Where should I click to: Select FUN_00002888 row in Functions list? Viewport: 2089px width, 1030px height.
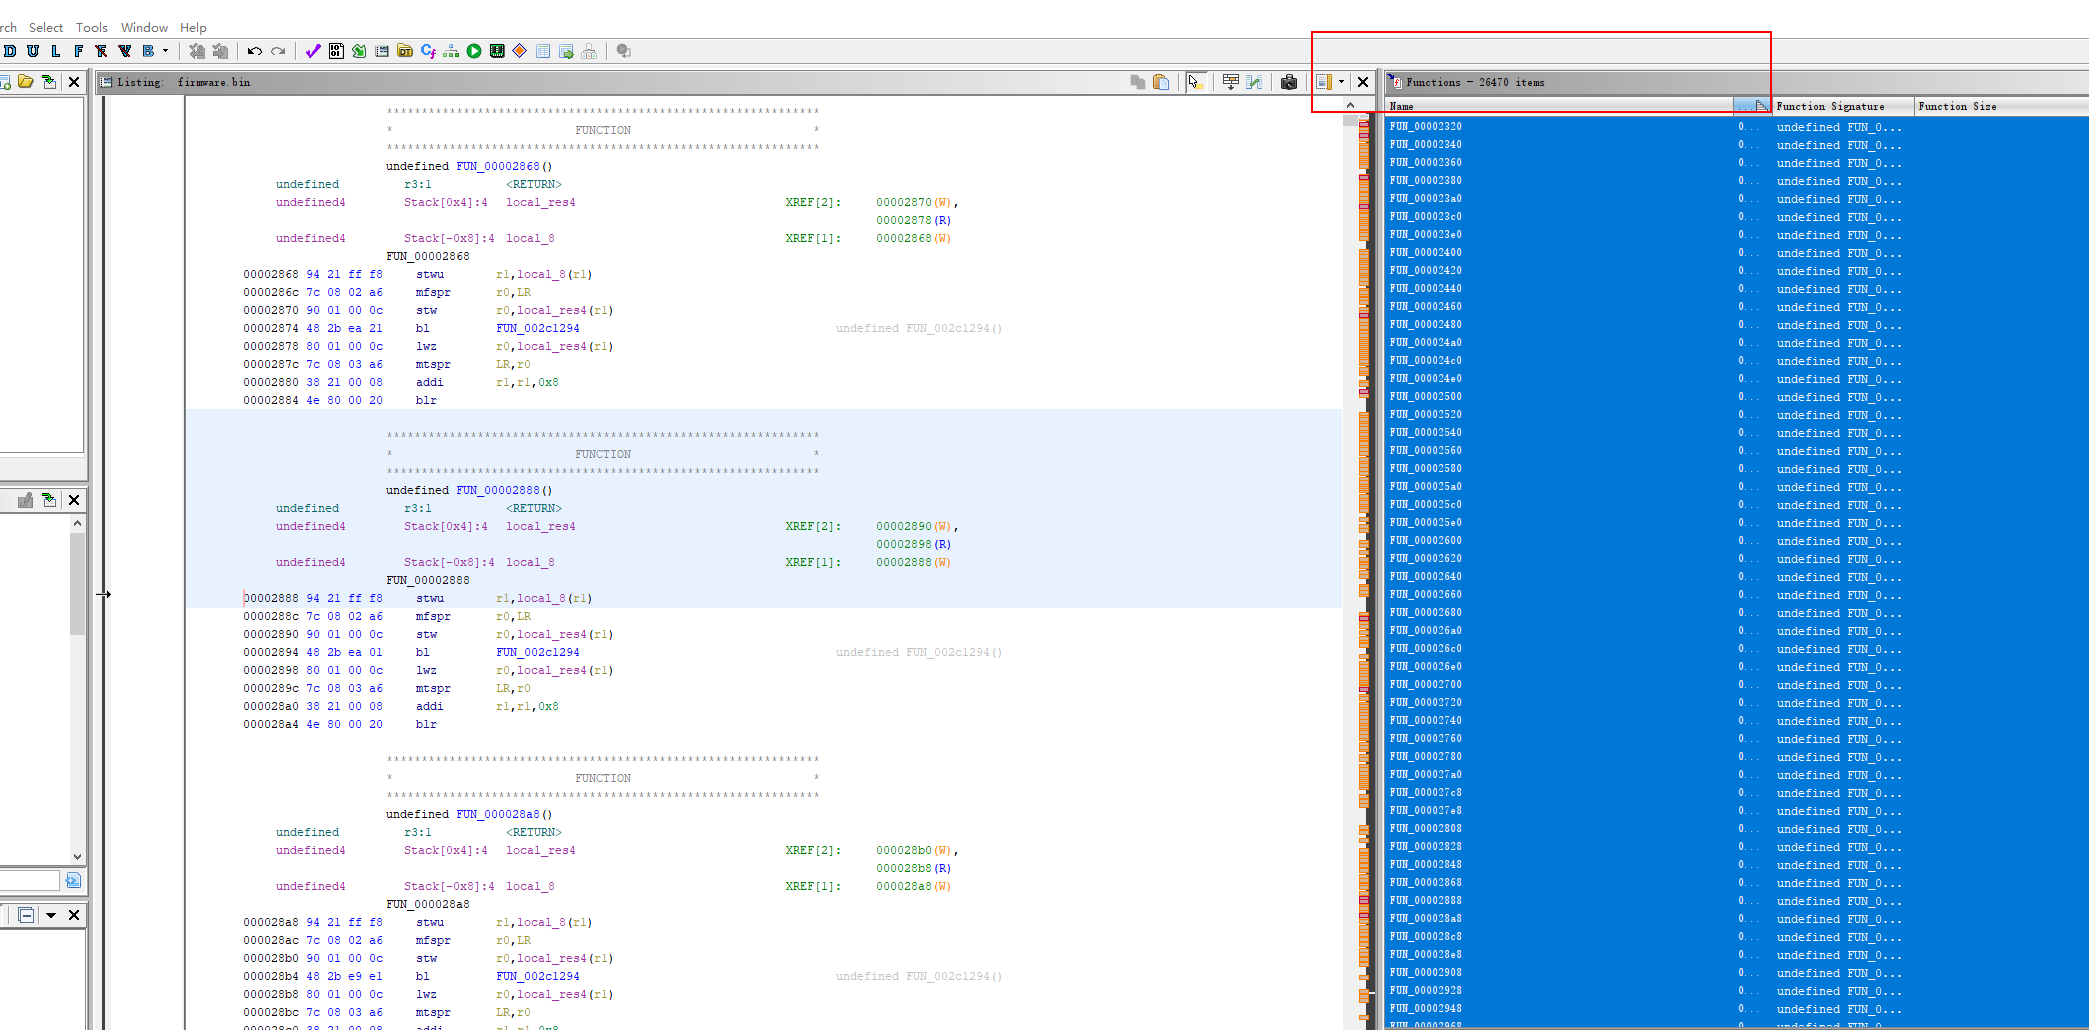tap(1737, 901)
